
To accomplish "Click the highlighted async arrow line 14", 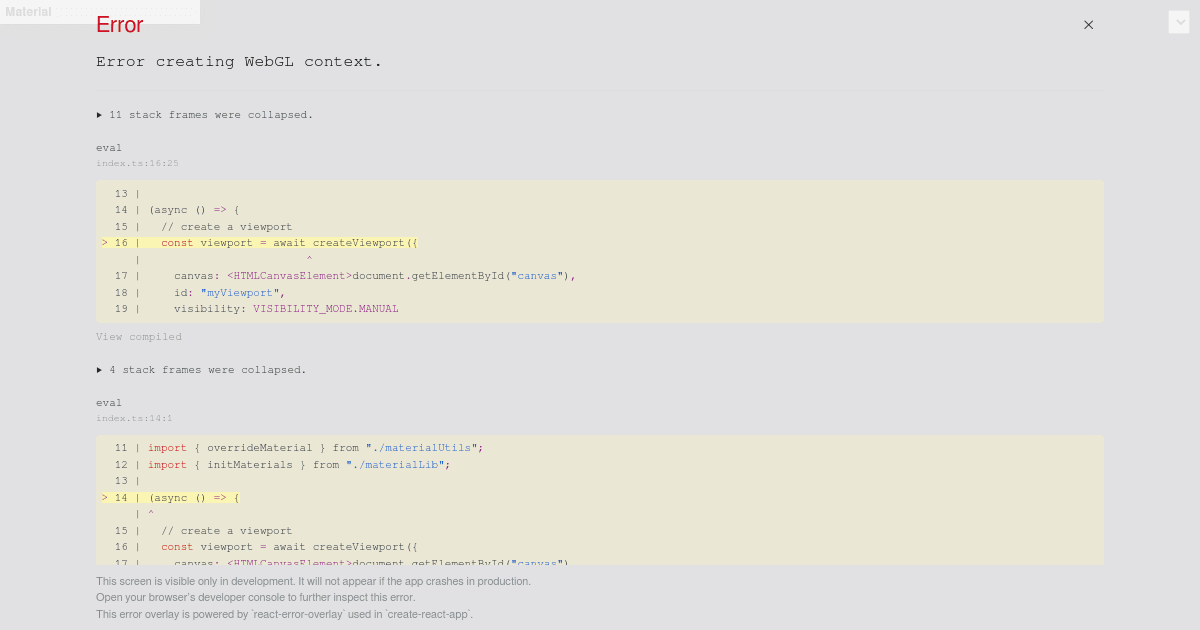I will click(x=190, y=497).
